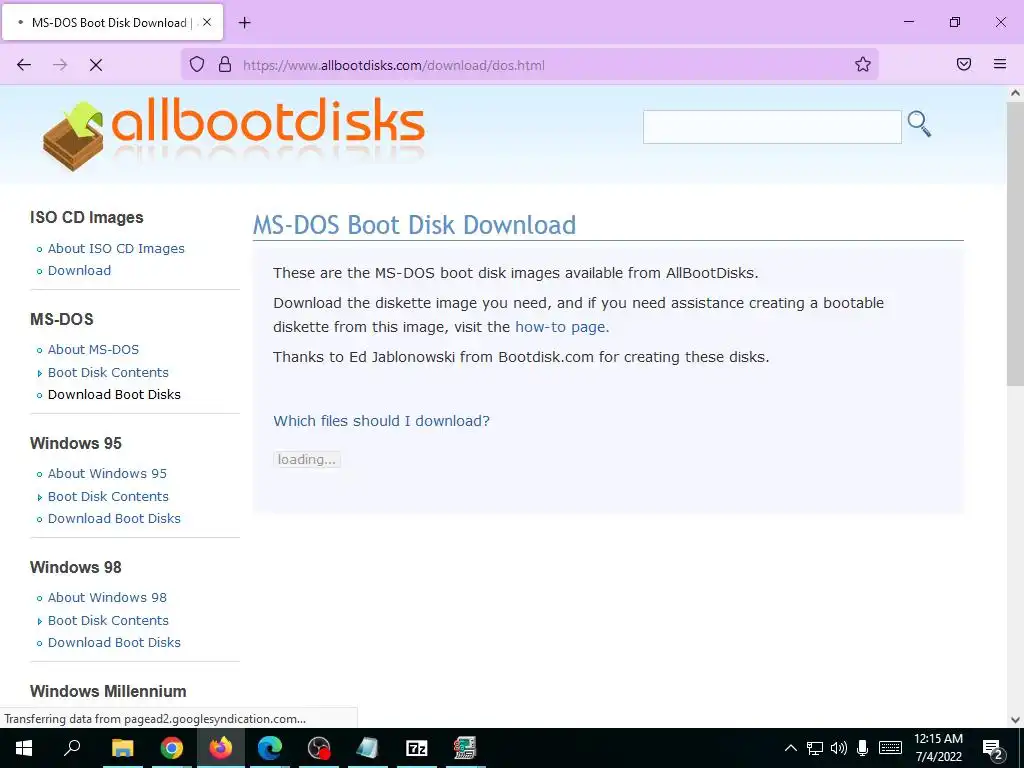Click the forward navigation arrow
Image resolution: width=1024 pixels, height=768 pixels.
(60, 65)
